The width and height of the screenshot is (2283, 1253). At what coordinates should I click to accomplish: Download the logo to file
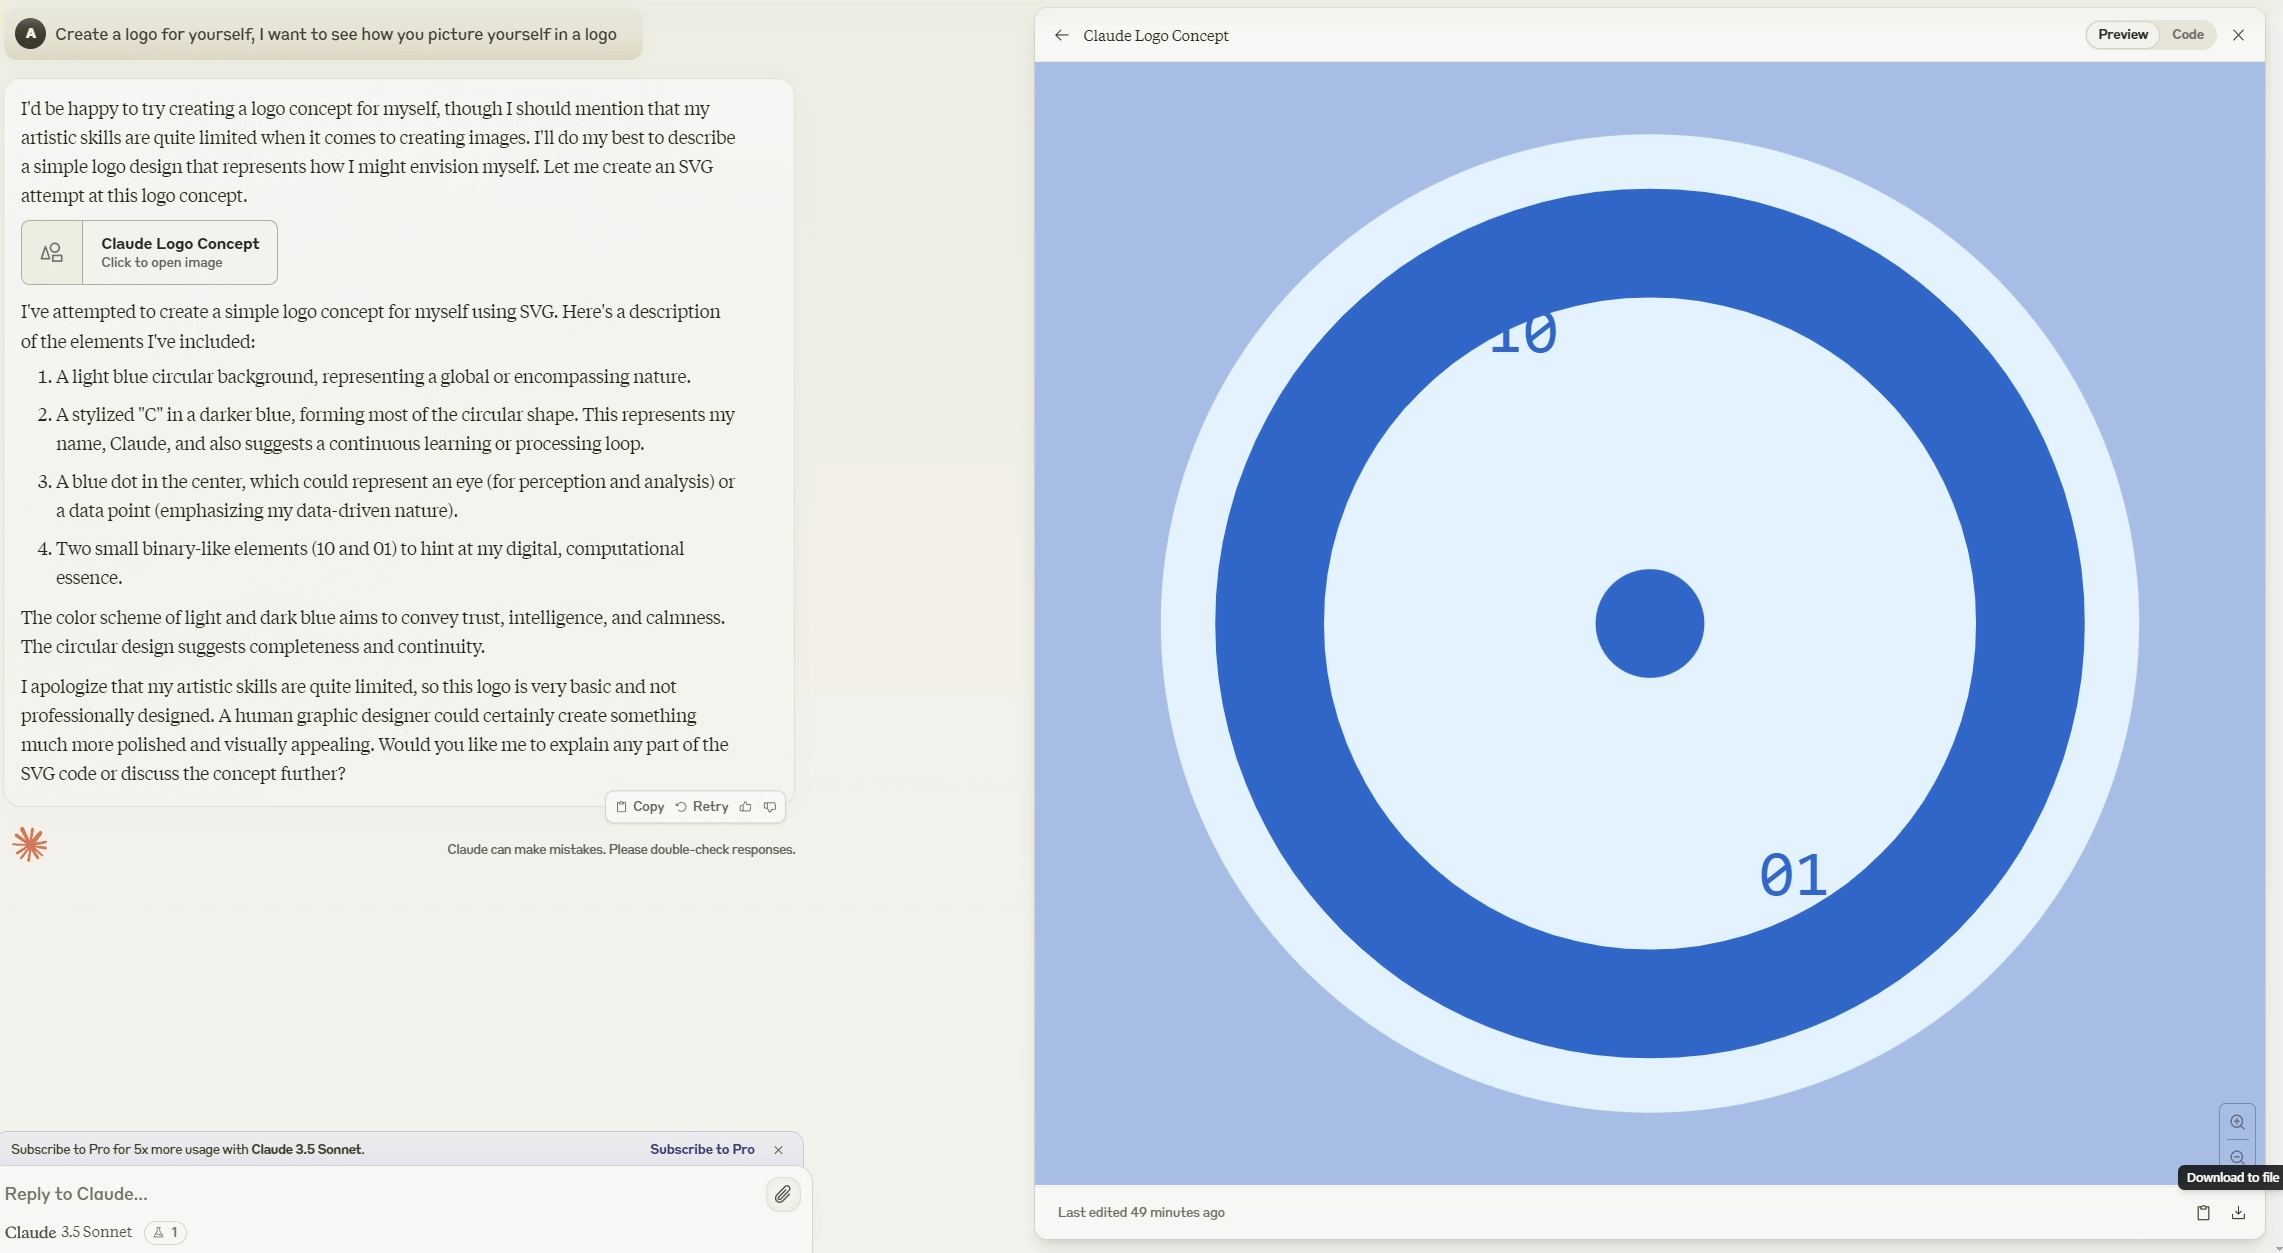coord(2238,1212)
